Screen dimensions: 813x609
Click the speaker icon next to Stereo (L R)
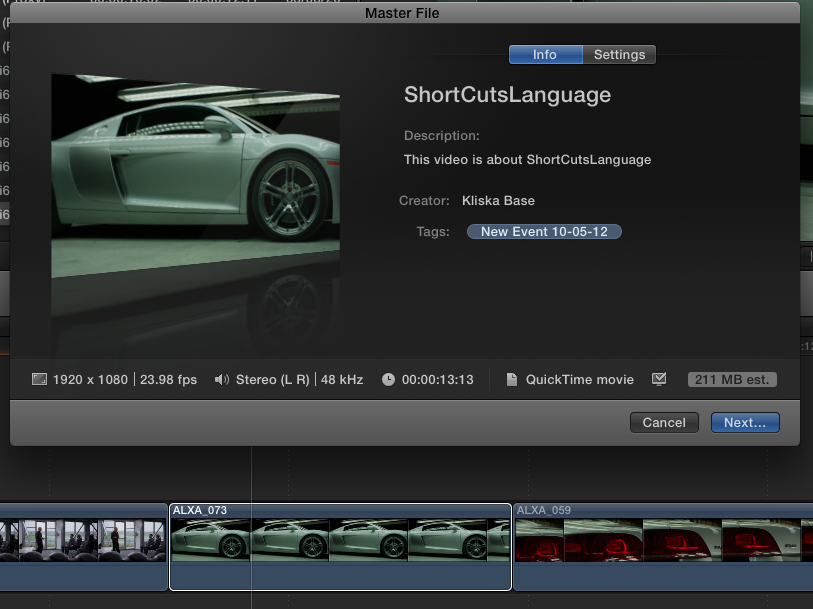pos(220,379)
